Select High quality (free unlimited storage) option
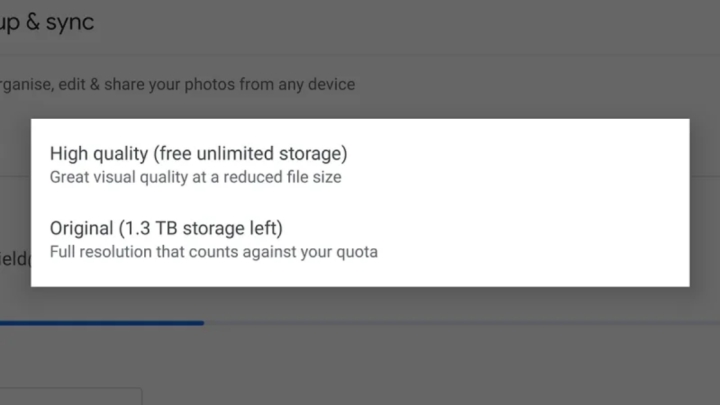The image size is (720, 405). (198, 165)
